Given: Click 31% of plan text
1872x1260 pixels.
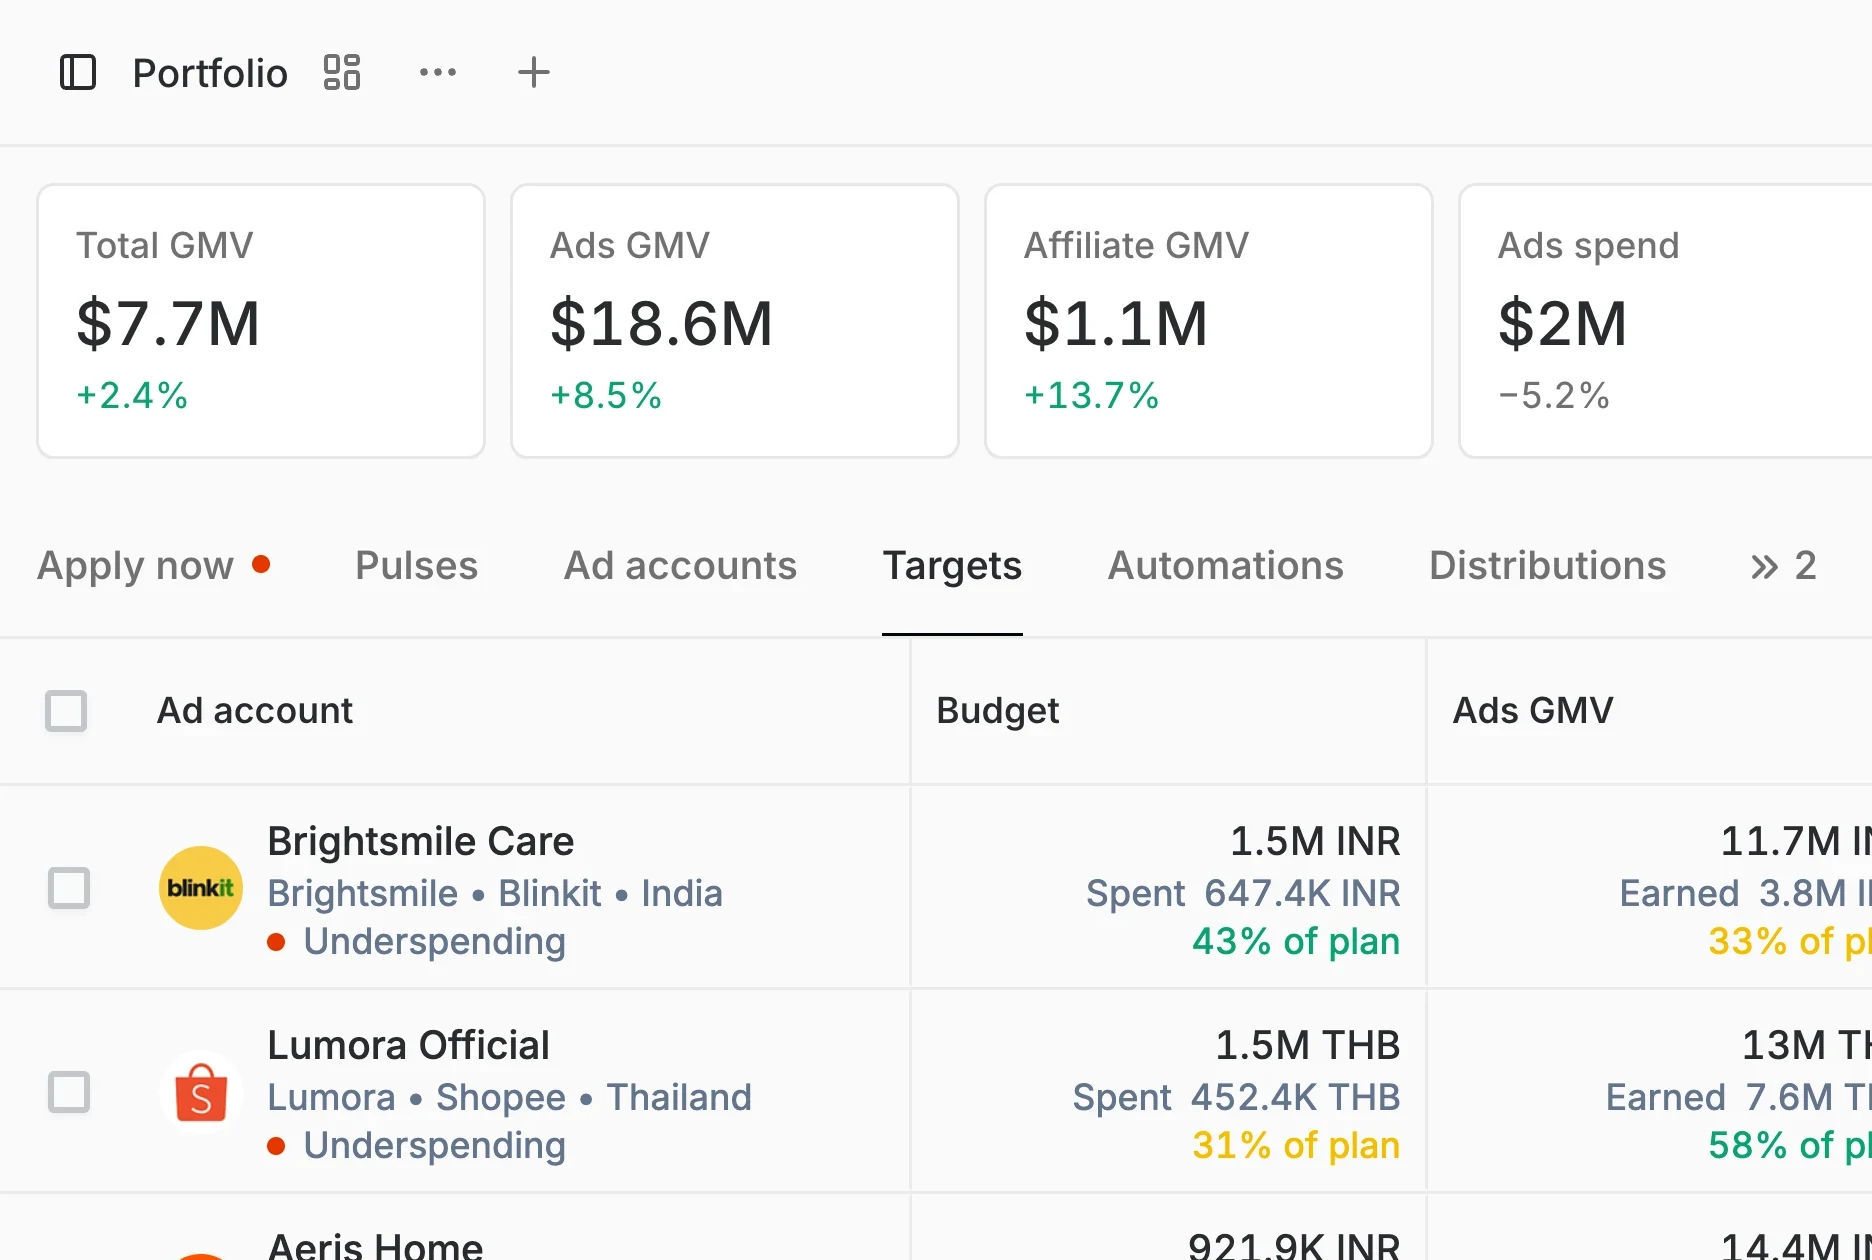Looking at the screenshot, I should pos(1296,1146).
